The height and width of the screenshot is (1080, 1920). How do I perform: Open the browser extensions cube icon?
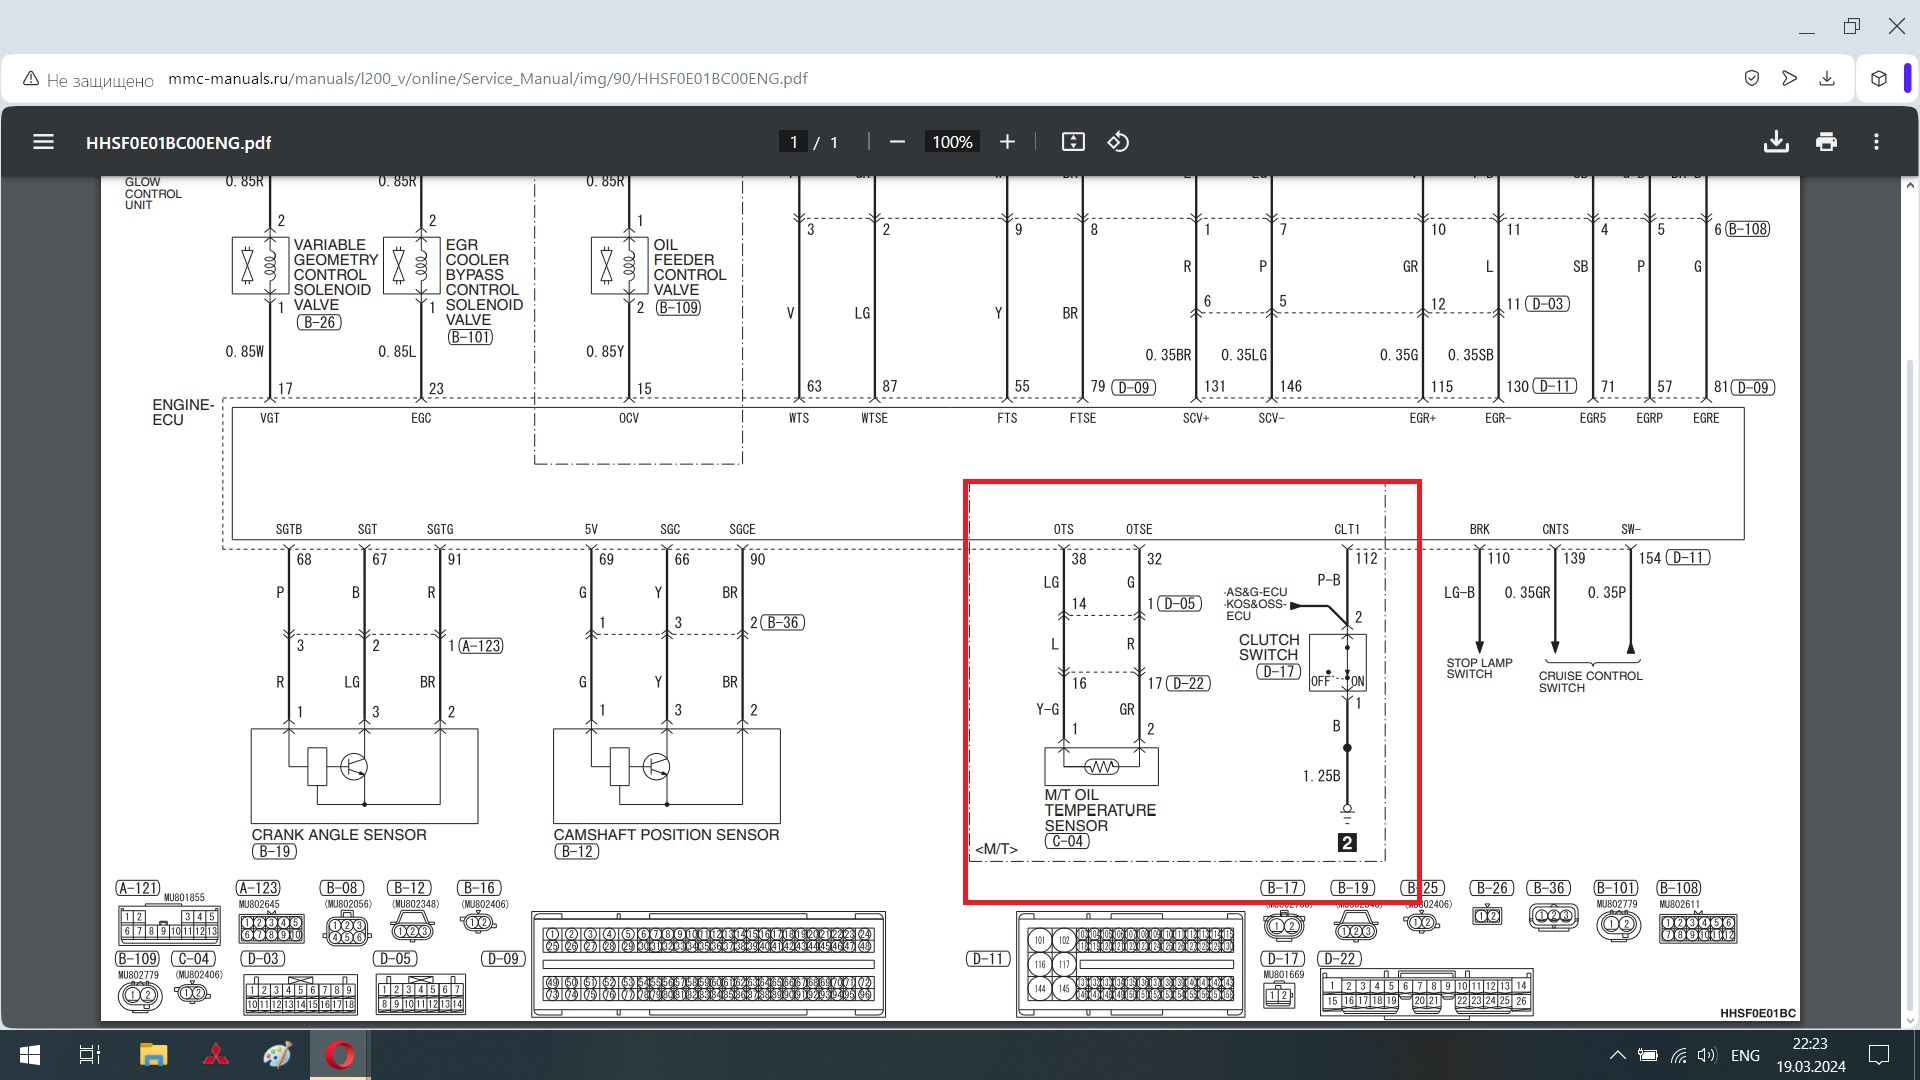click(x=1879, y=78)
